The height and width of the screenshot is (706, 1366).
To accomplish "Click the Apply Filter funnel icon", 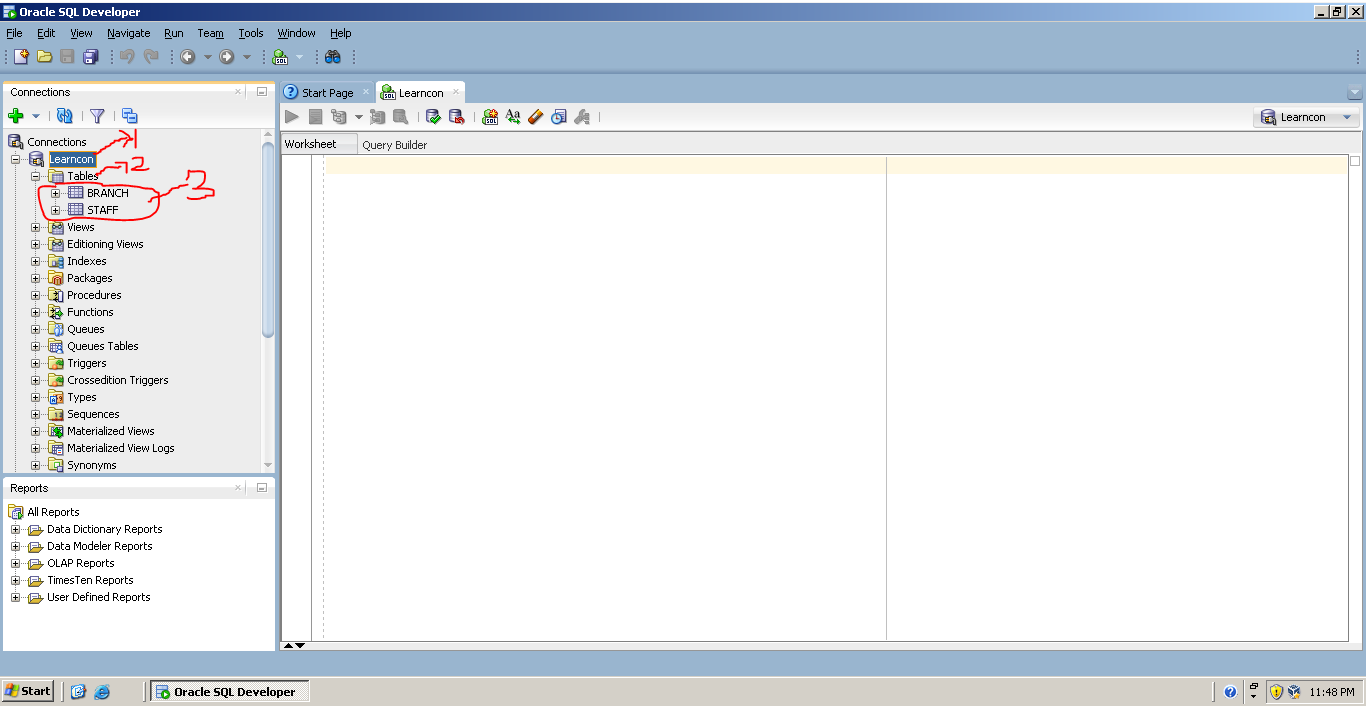I will click(x=97, y=116).
